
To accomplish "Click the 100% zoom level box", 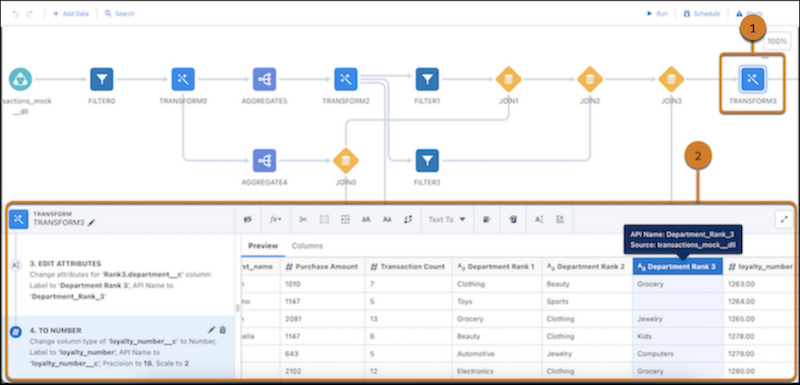I will pyautogui.click(x=777, y=41).
